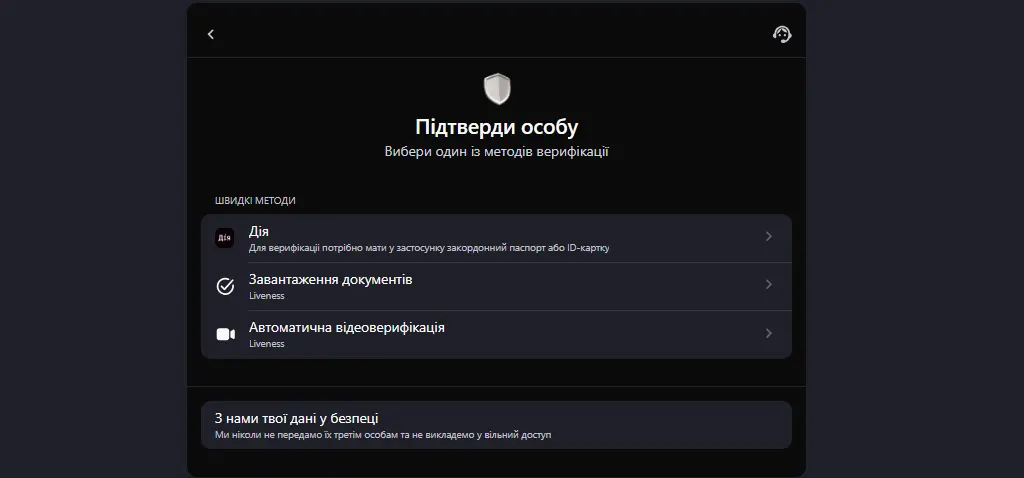Click the "Підтверди особу" title

(x=496, y=127)
